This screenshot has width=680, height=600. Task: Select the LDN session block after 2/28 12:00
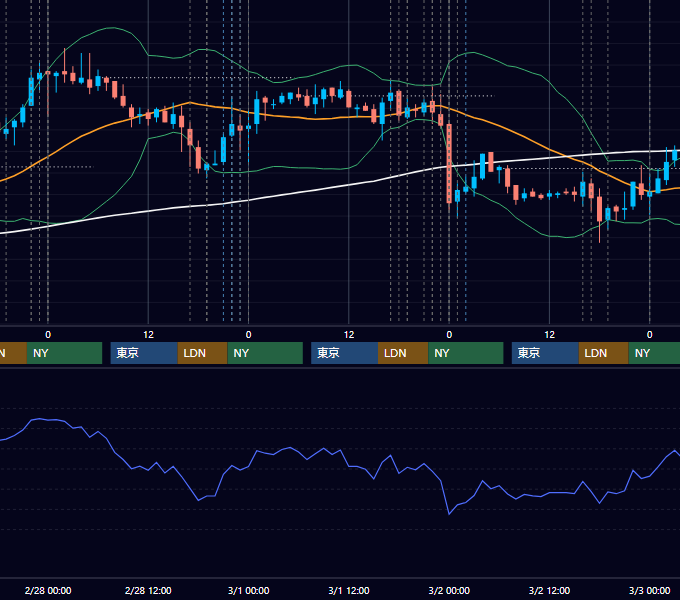(x=203, y=353)
